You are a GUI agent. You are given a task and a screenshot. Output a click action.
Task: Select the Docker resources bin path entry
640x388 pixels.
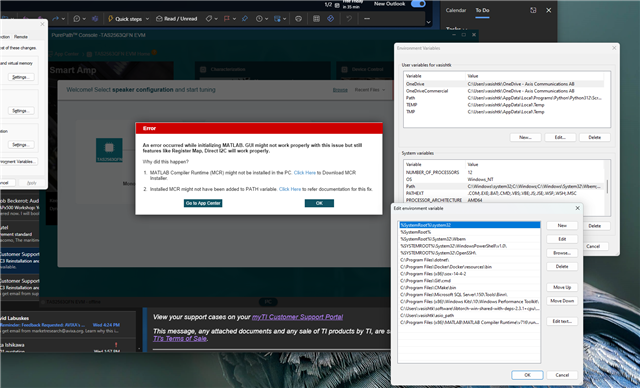point(469,267)
